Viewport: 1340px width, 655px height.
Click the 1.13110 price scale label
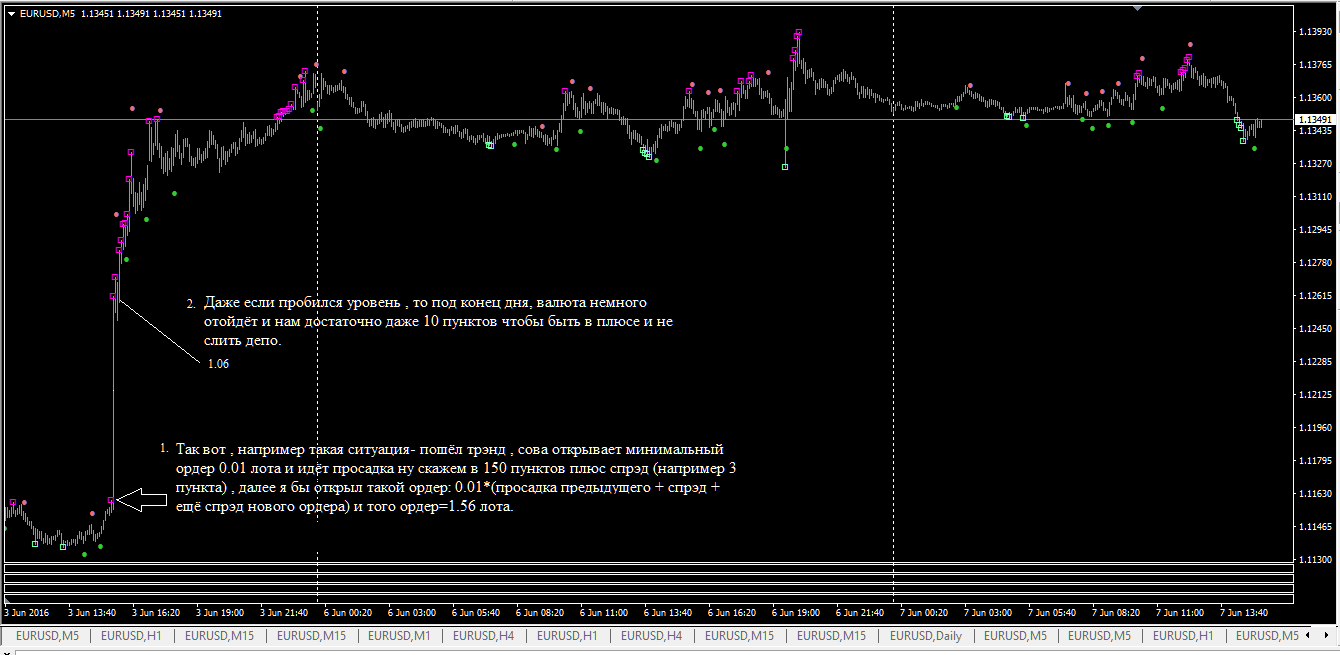[1313, 197]
